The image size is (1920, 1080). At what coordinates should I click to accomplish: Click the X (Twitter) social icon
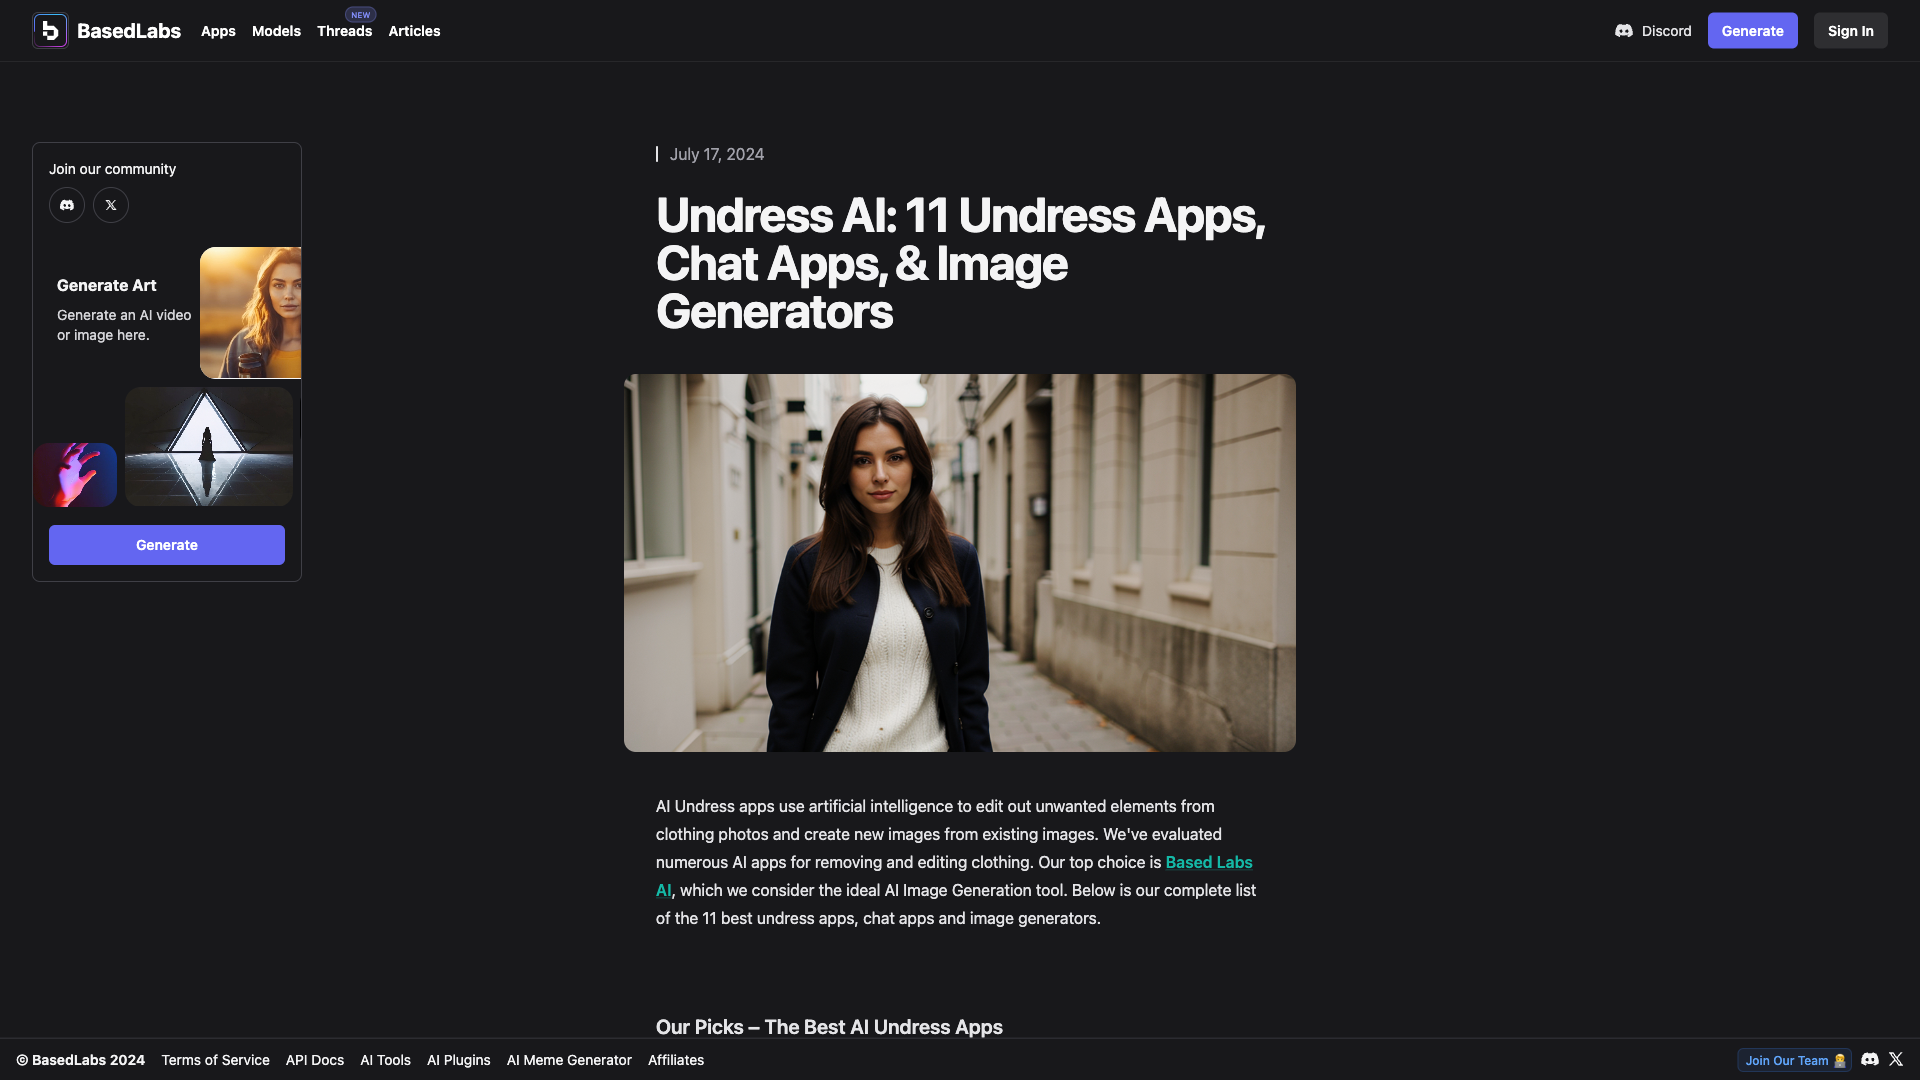[x=111, y=204]
